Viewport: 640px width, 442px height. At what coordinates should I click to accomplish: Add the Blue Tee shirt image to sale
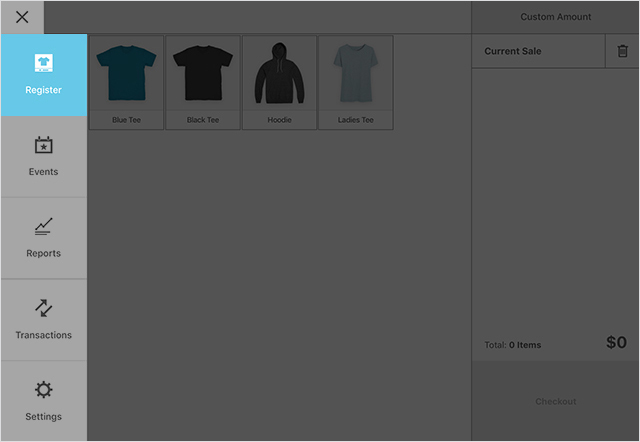(126, 73)
